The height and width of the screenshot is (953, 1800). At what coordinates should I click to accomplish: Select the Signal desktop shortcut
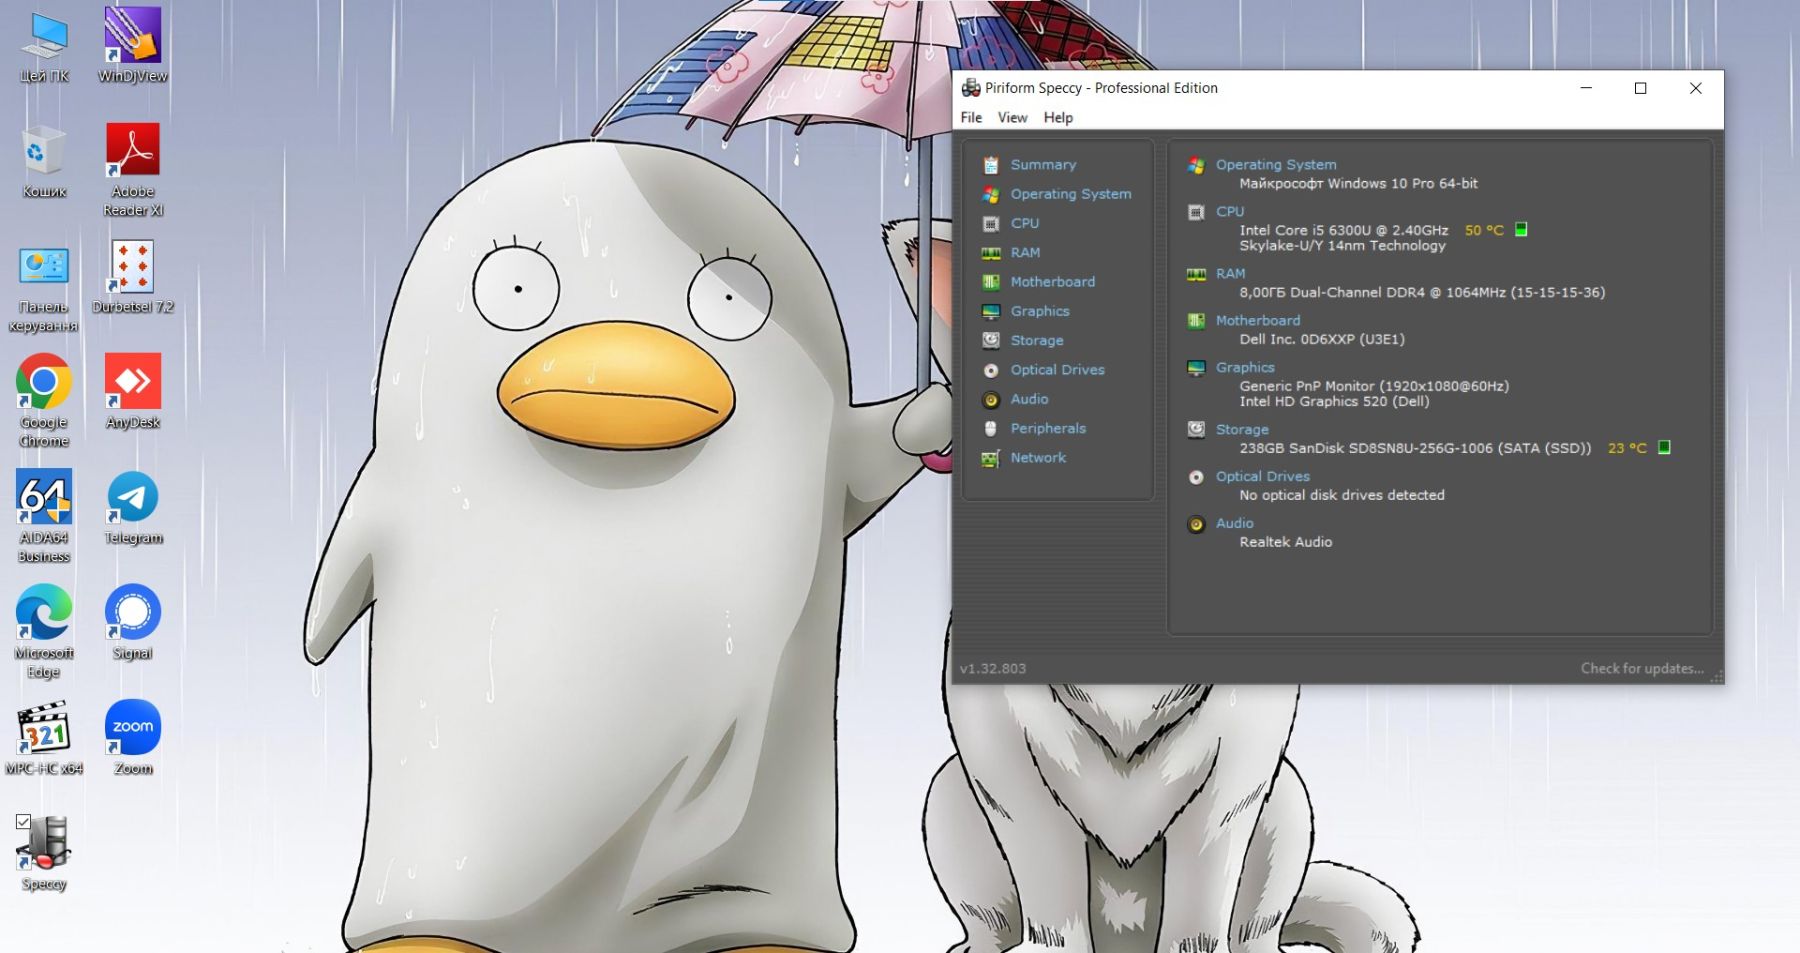tap(133, 623)
